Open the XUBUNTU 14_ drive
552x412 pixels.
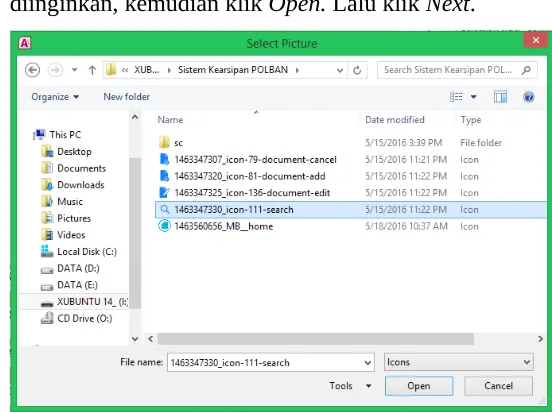[x=74, y=302]
